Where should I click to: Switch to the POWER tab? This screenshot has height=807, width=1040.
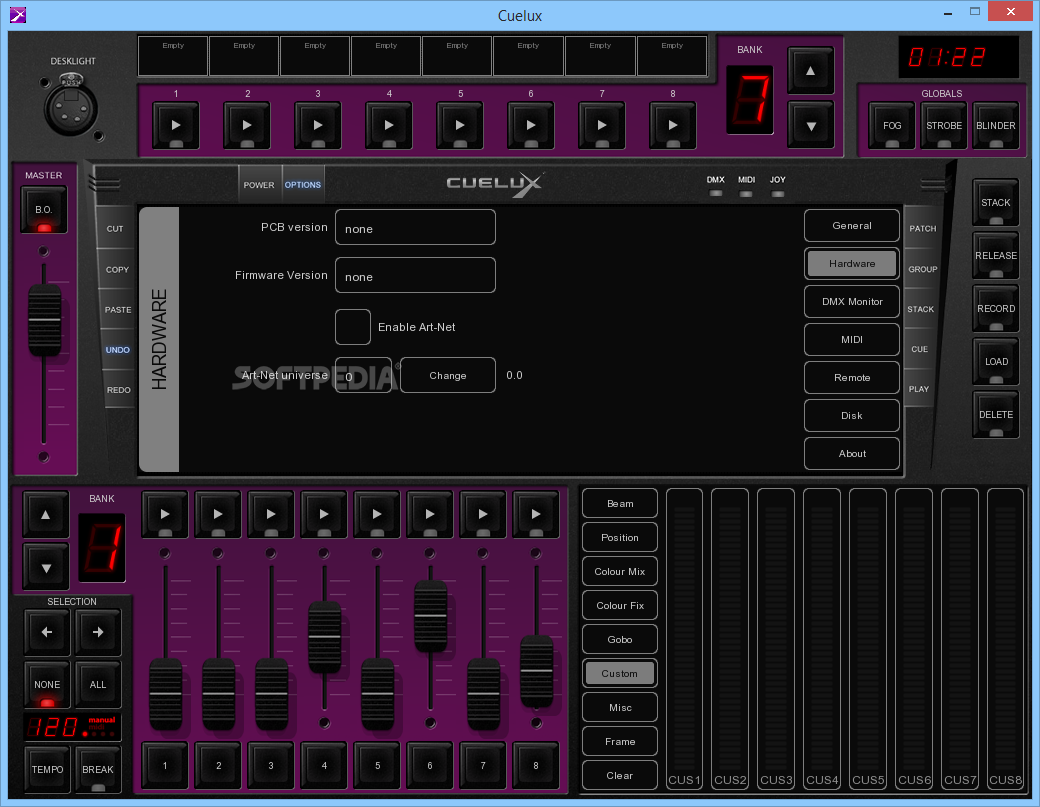[259, 184]
